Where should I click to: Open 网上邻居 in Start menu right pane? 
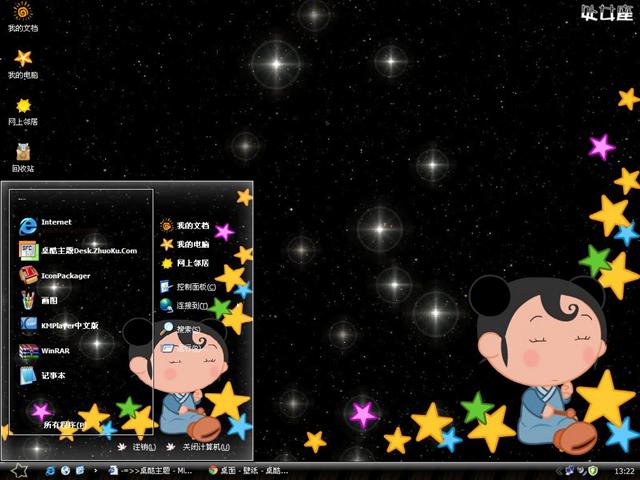[x=184, y=263]
